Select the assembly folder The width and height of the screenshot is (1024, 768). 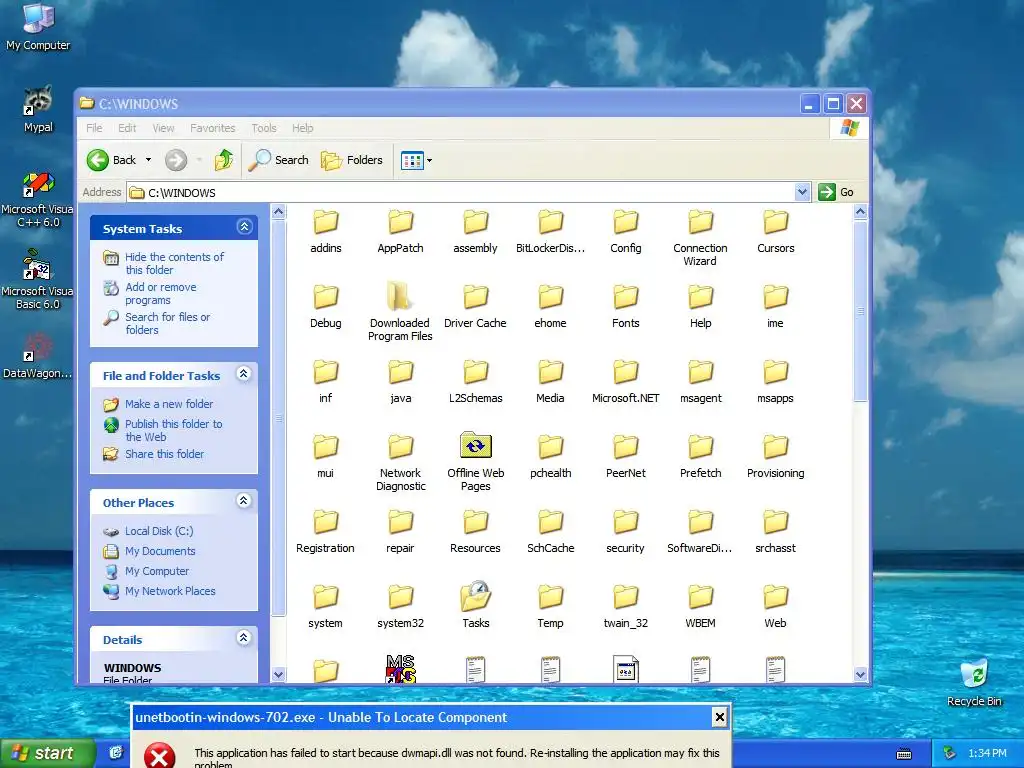click(475, 231)
